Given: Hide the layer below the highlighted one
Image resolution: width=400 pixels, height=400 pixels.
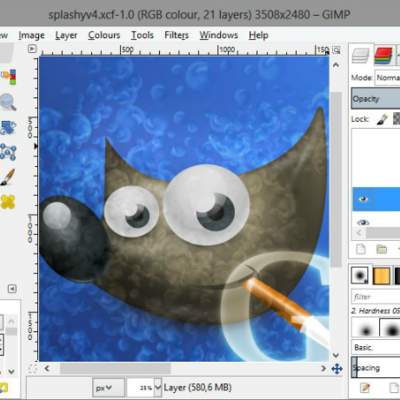Looking at the screenshot, I should pos(363,222).
